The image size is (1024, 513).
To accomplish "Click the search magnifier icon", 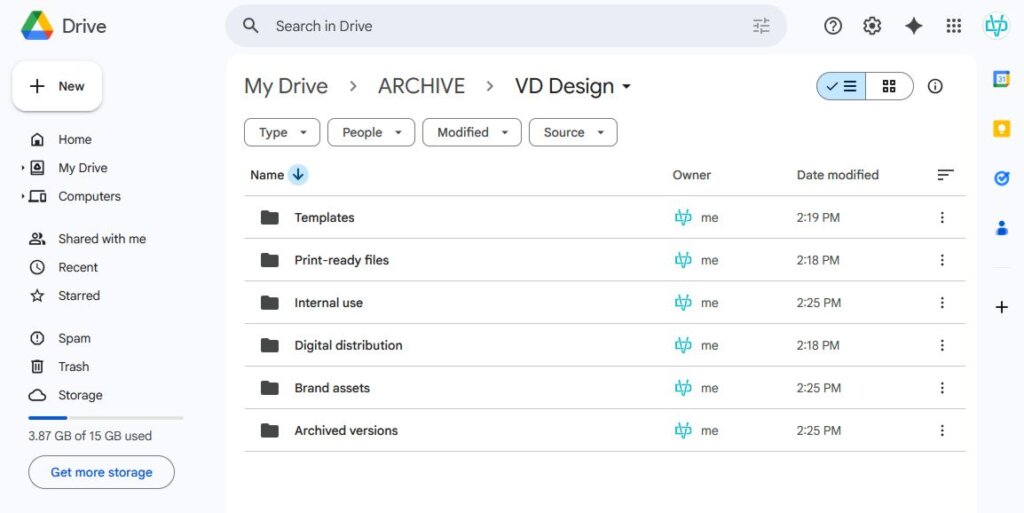I will pos(250,26).
